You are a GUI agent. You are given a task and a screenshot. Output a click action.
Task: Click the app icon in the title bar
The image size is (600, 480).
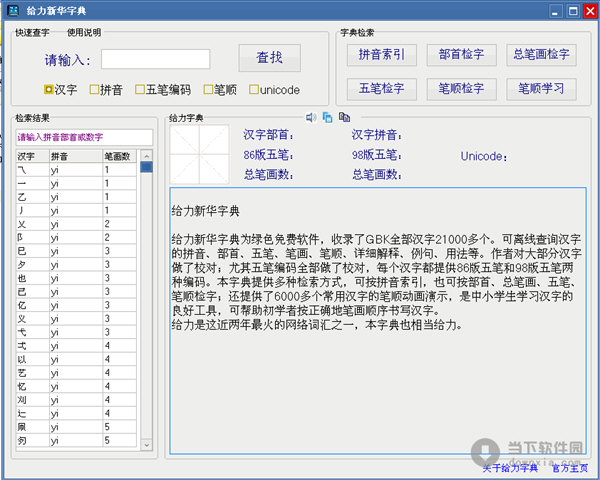click(x=13, y=10)
